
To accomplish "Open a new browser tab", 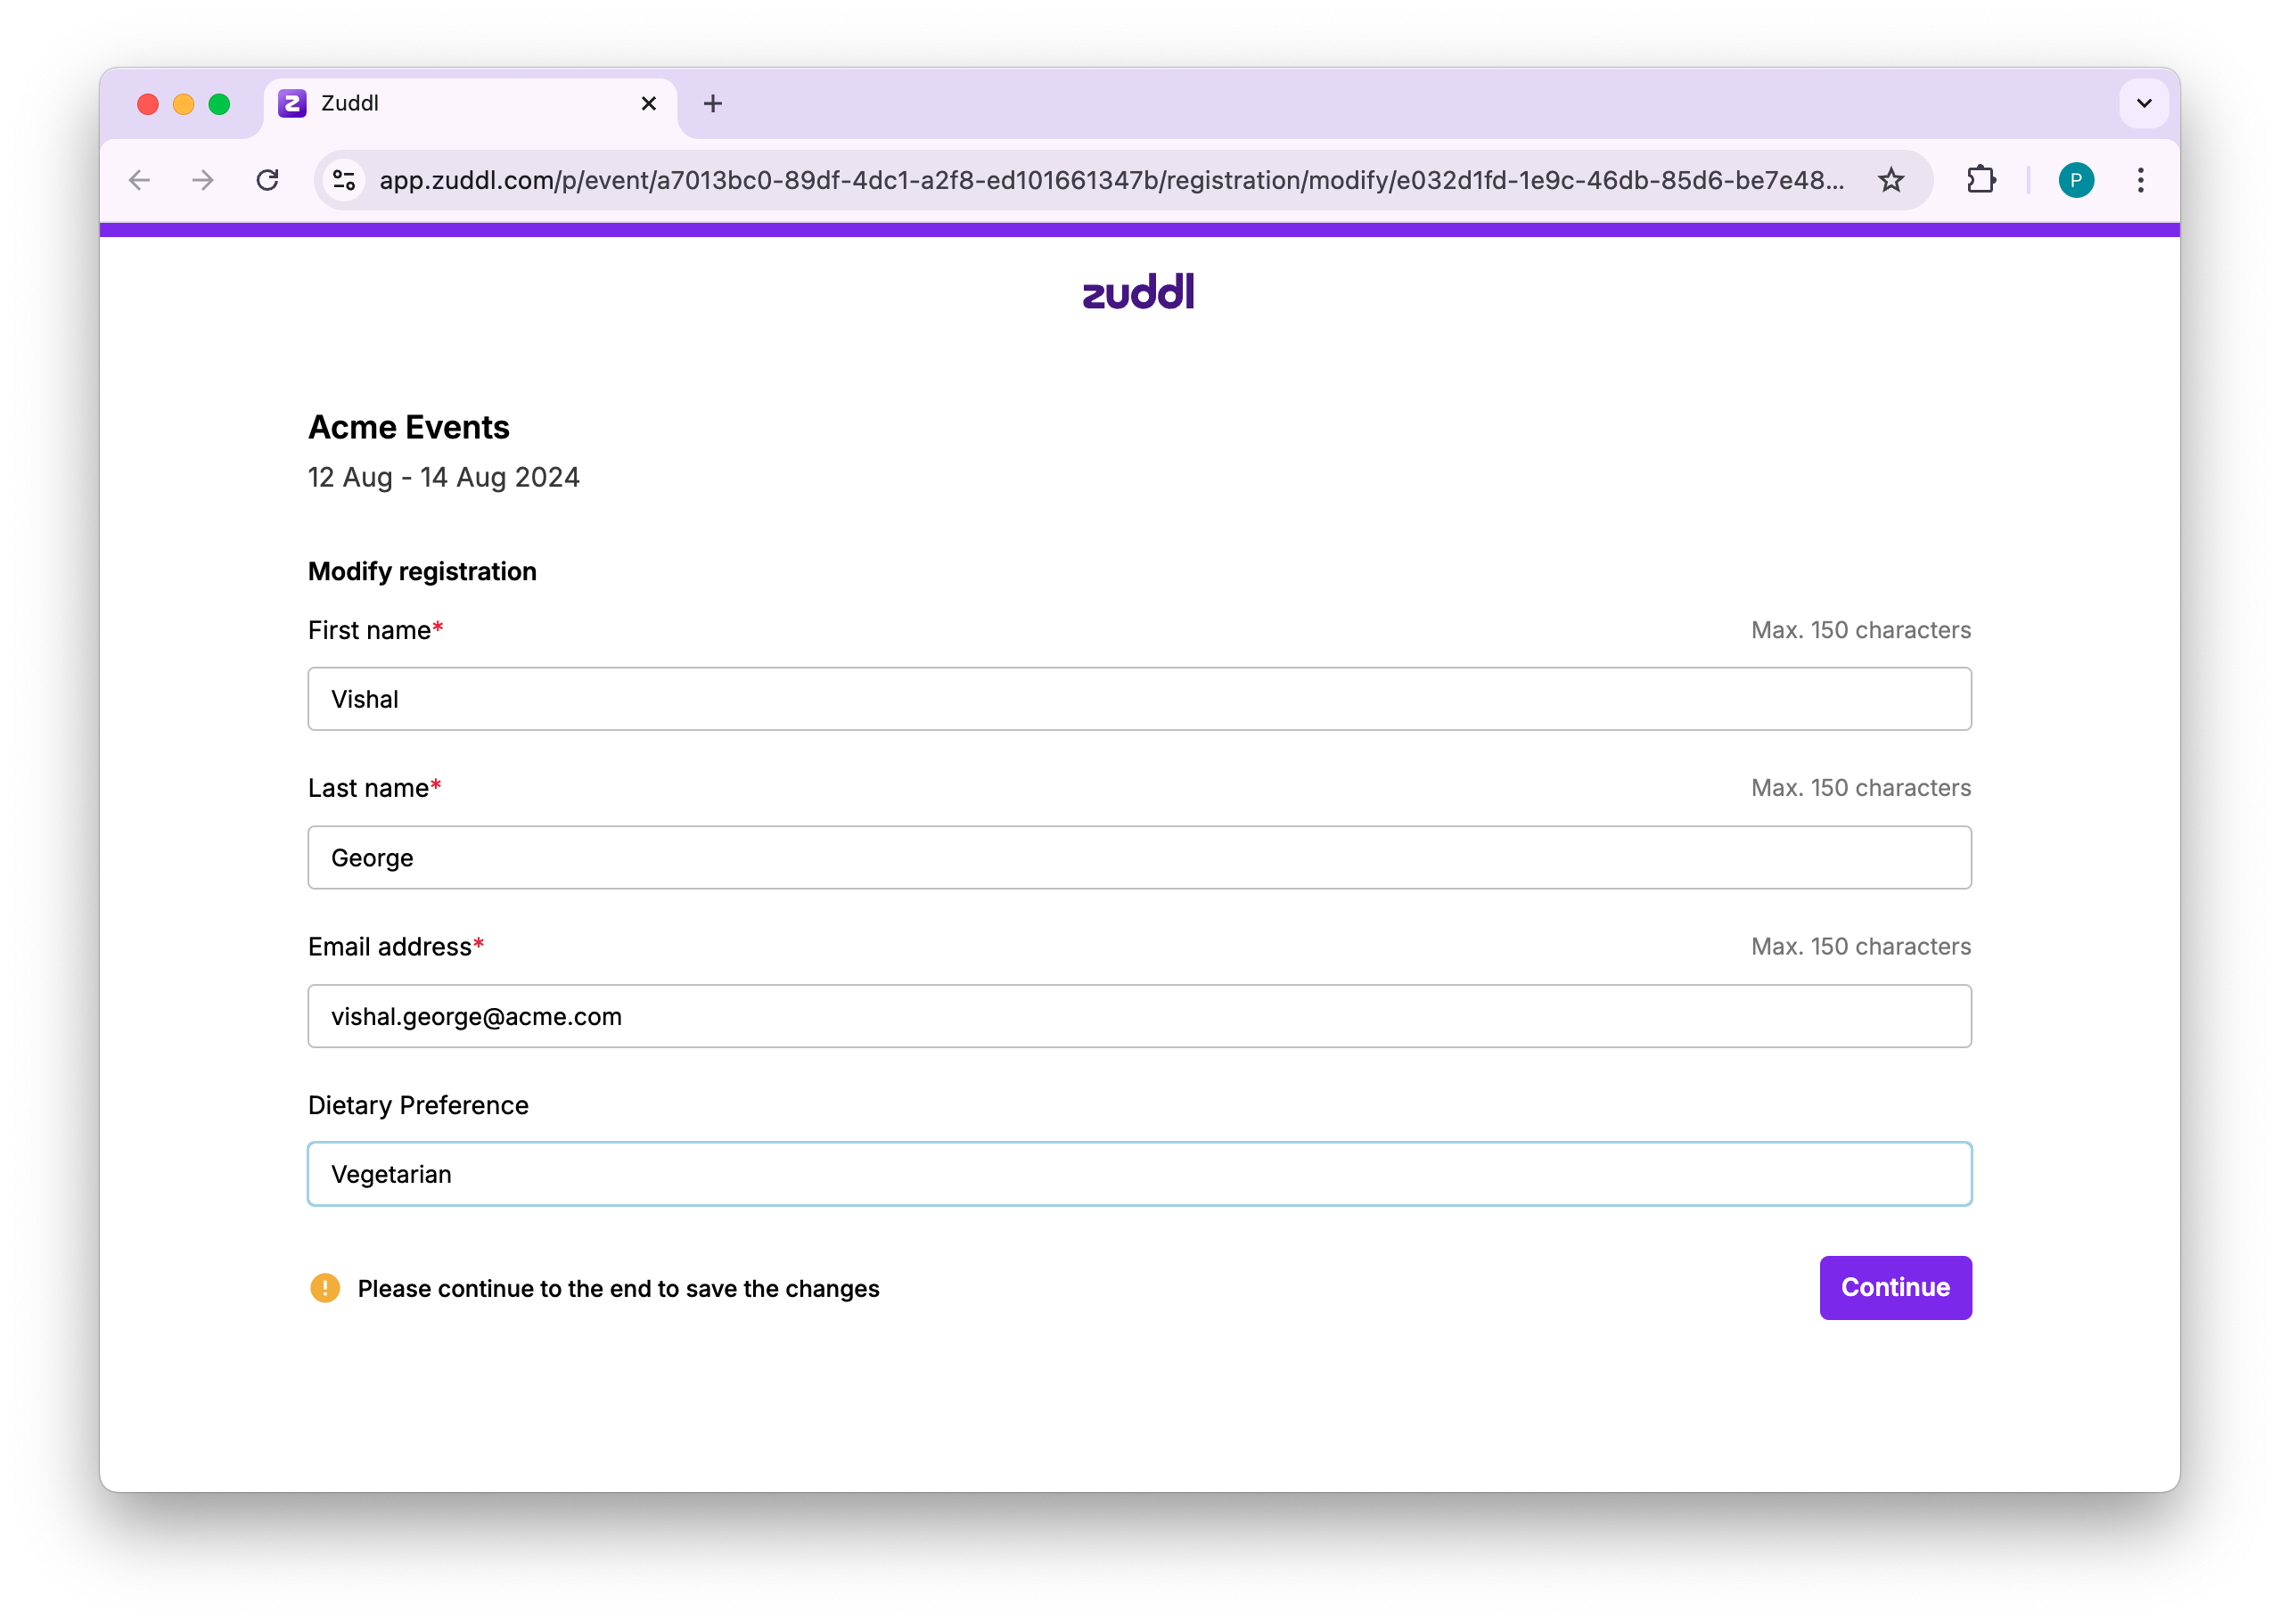I will pyautogui.click(x=713, y=103).
